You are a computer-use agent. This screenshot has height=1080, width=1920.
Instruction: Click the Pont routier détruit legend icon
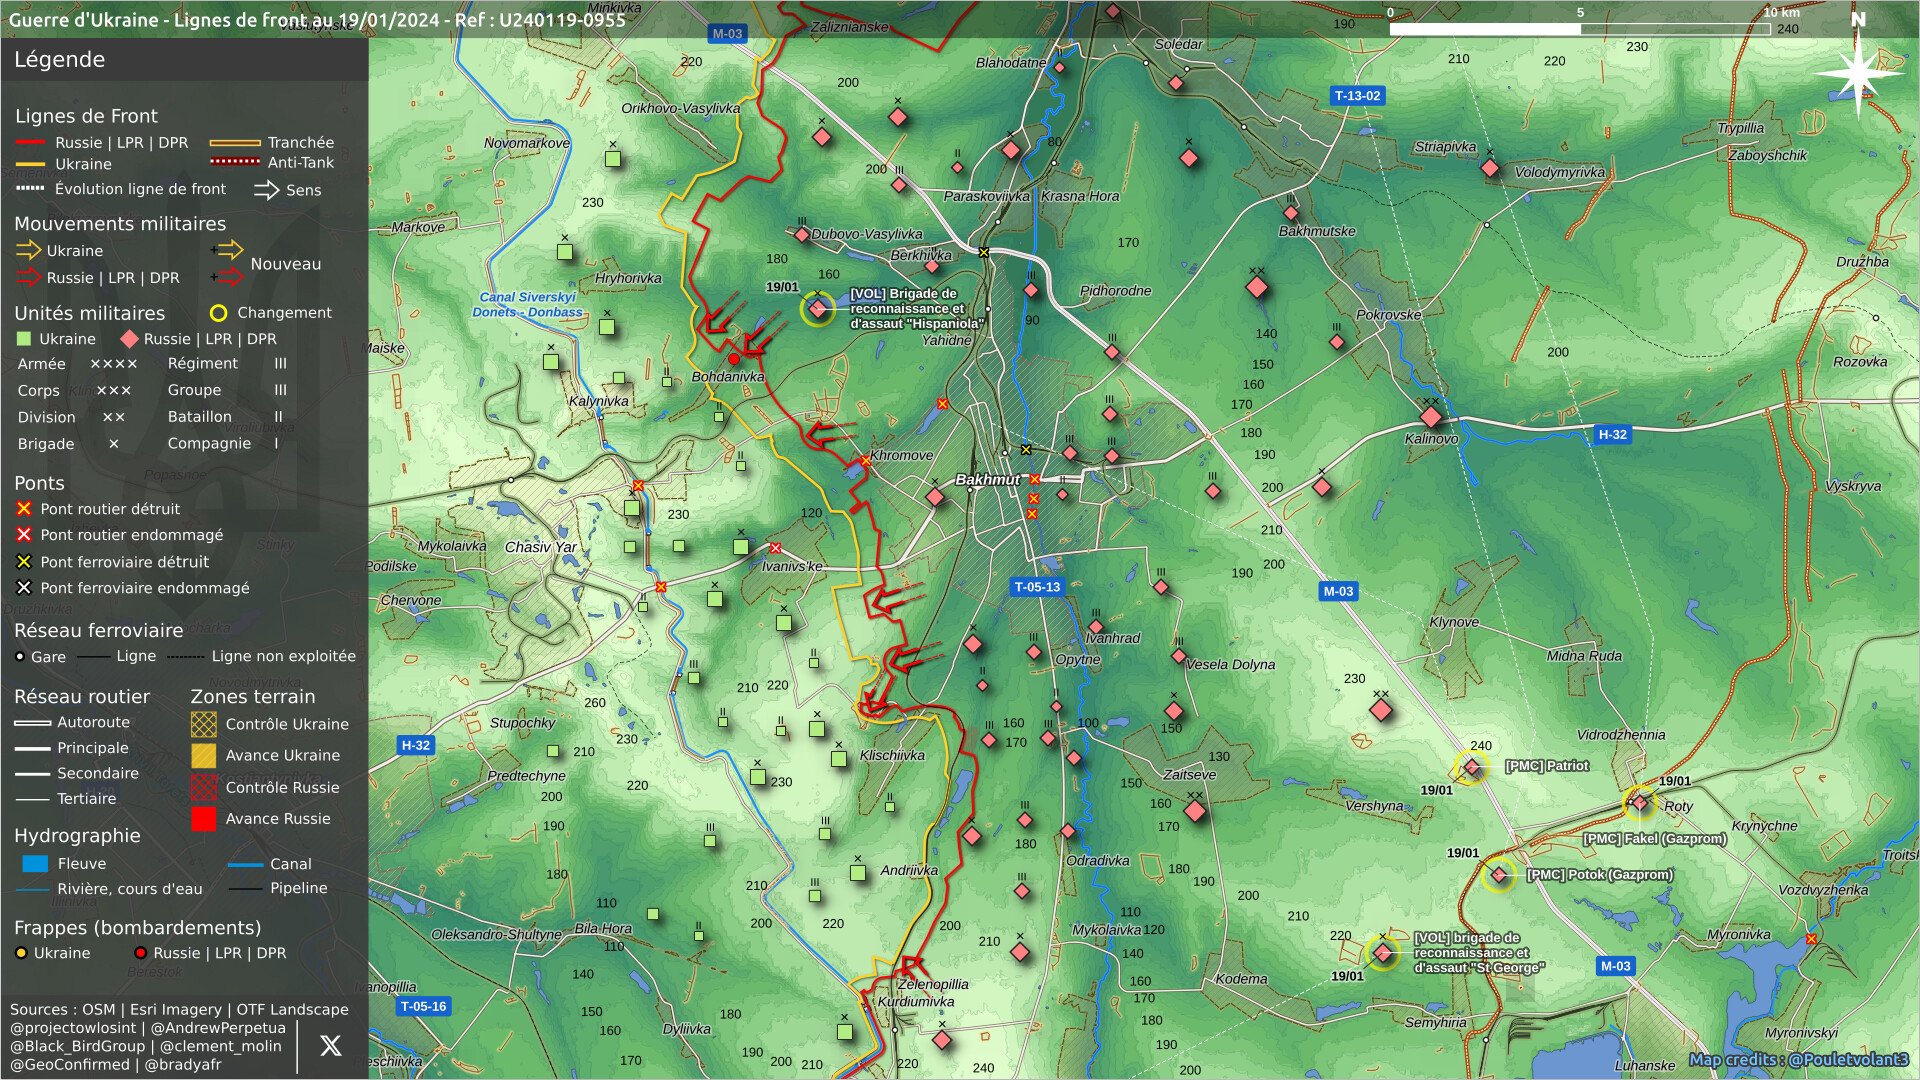(x=24, y=509)
